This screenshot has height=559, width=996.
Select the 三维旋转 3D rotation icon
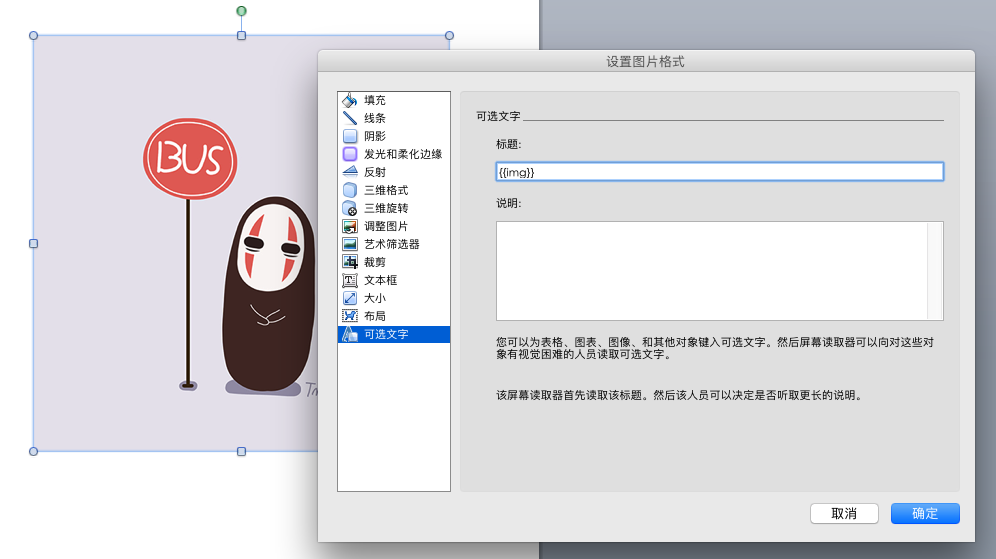(x=350, y=208)
